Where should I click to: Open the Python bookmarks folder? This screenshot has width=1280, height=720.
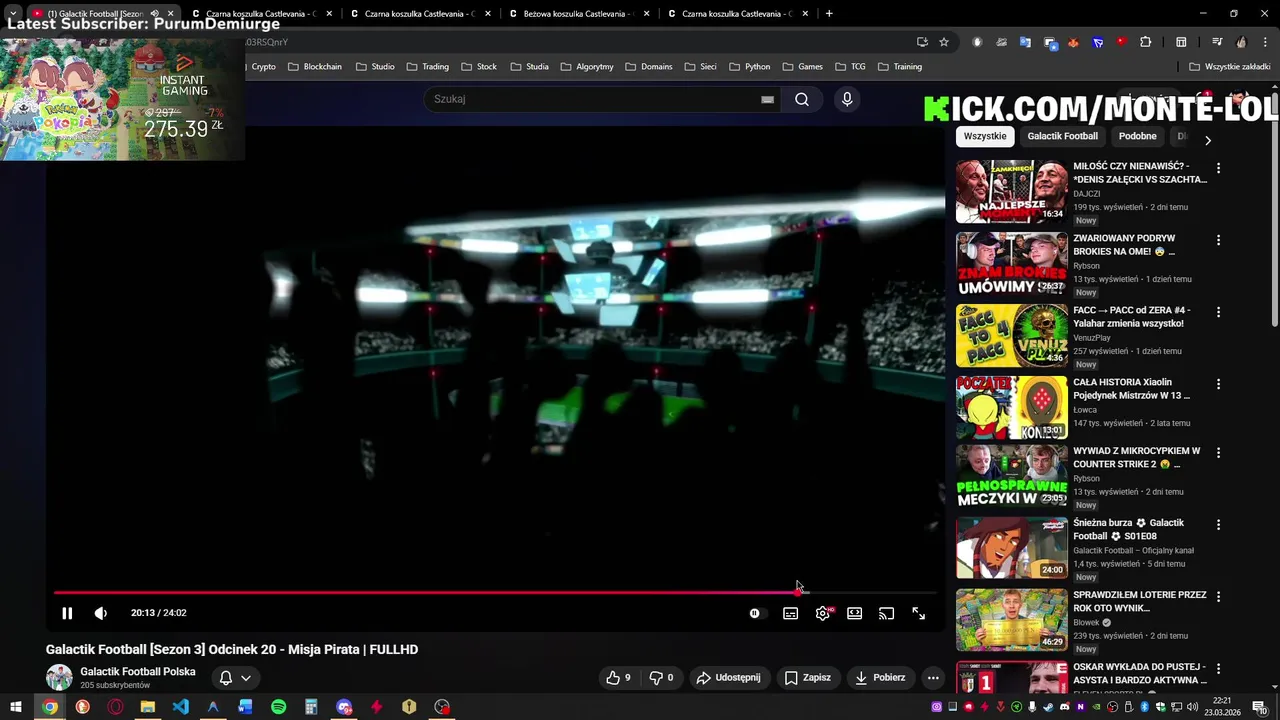tap(750, 67)
